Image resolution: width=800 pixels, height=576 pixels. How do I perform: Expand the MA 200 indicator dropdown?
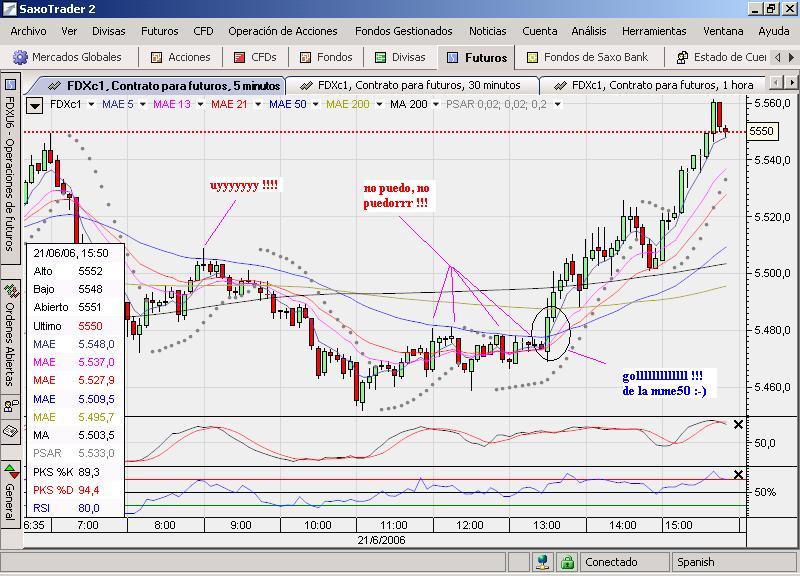[436, 105]
